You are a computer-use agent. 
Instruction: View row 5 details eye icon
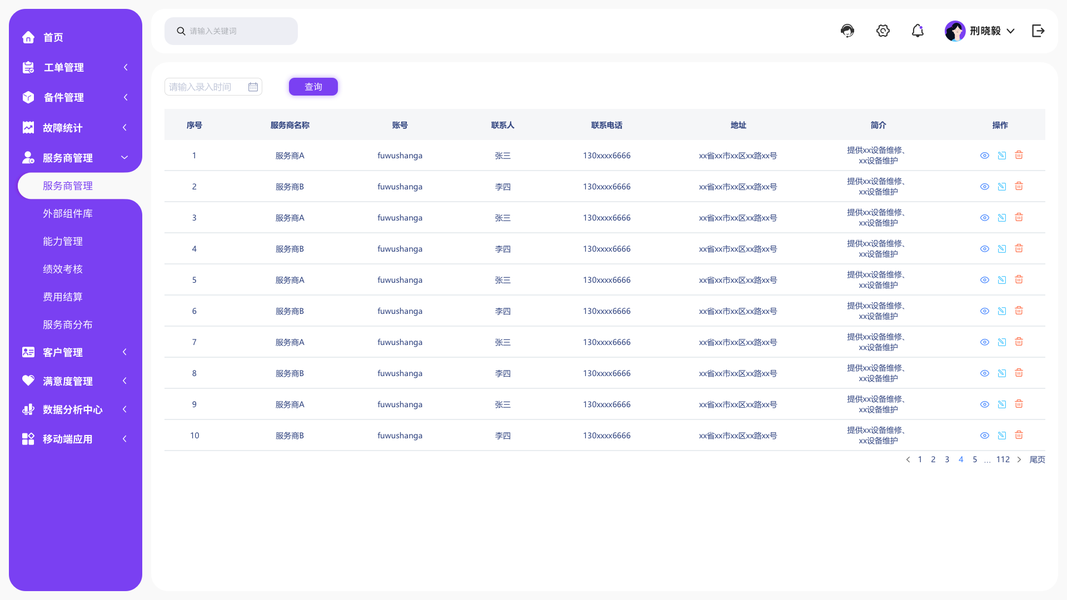[x=985, y=280]
